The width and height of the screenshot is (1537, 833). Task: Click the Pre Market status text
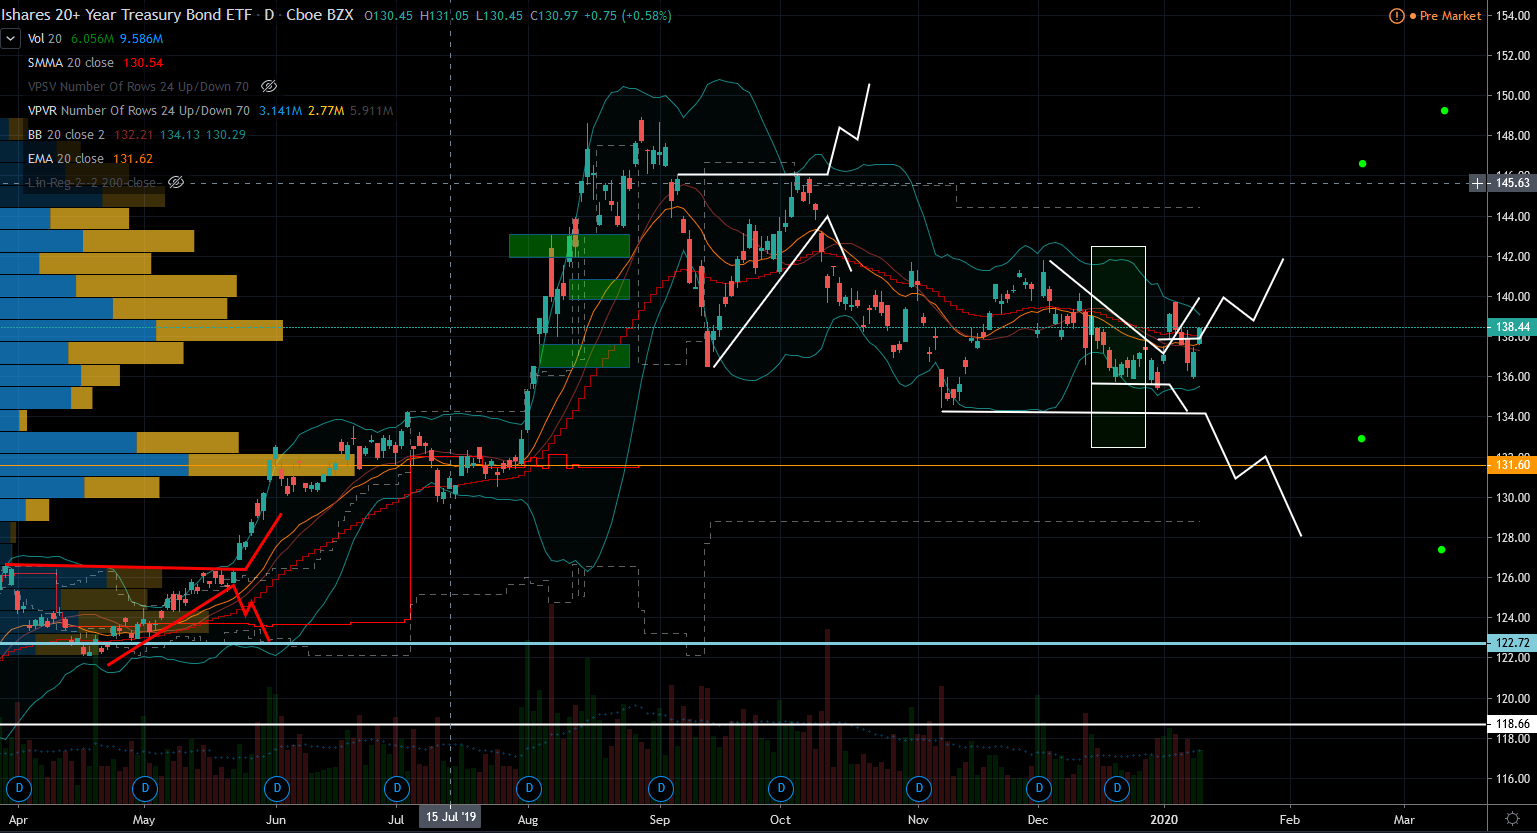pos(1451,16)
